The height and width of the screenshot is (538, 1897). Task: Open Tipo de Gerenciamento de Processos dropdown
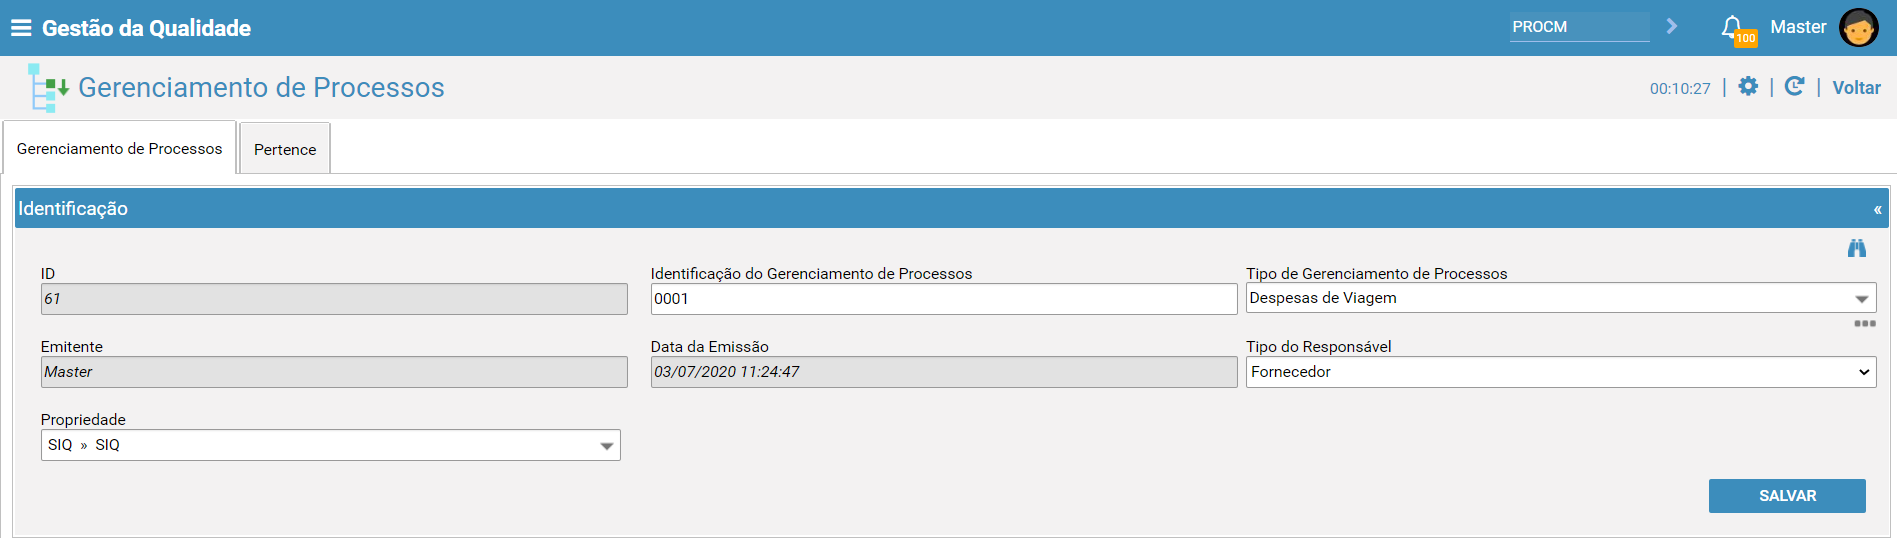pyautogui.click(x=1560, y=298)
